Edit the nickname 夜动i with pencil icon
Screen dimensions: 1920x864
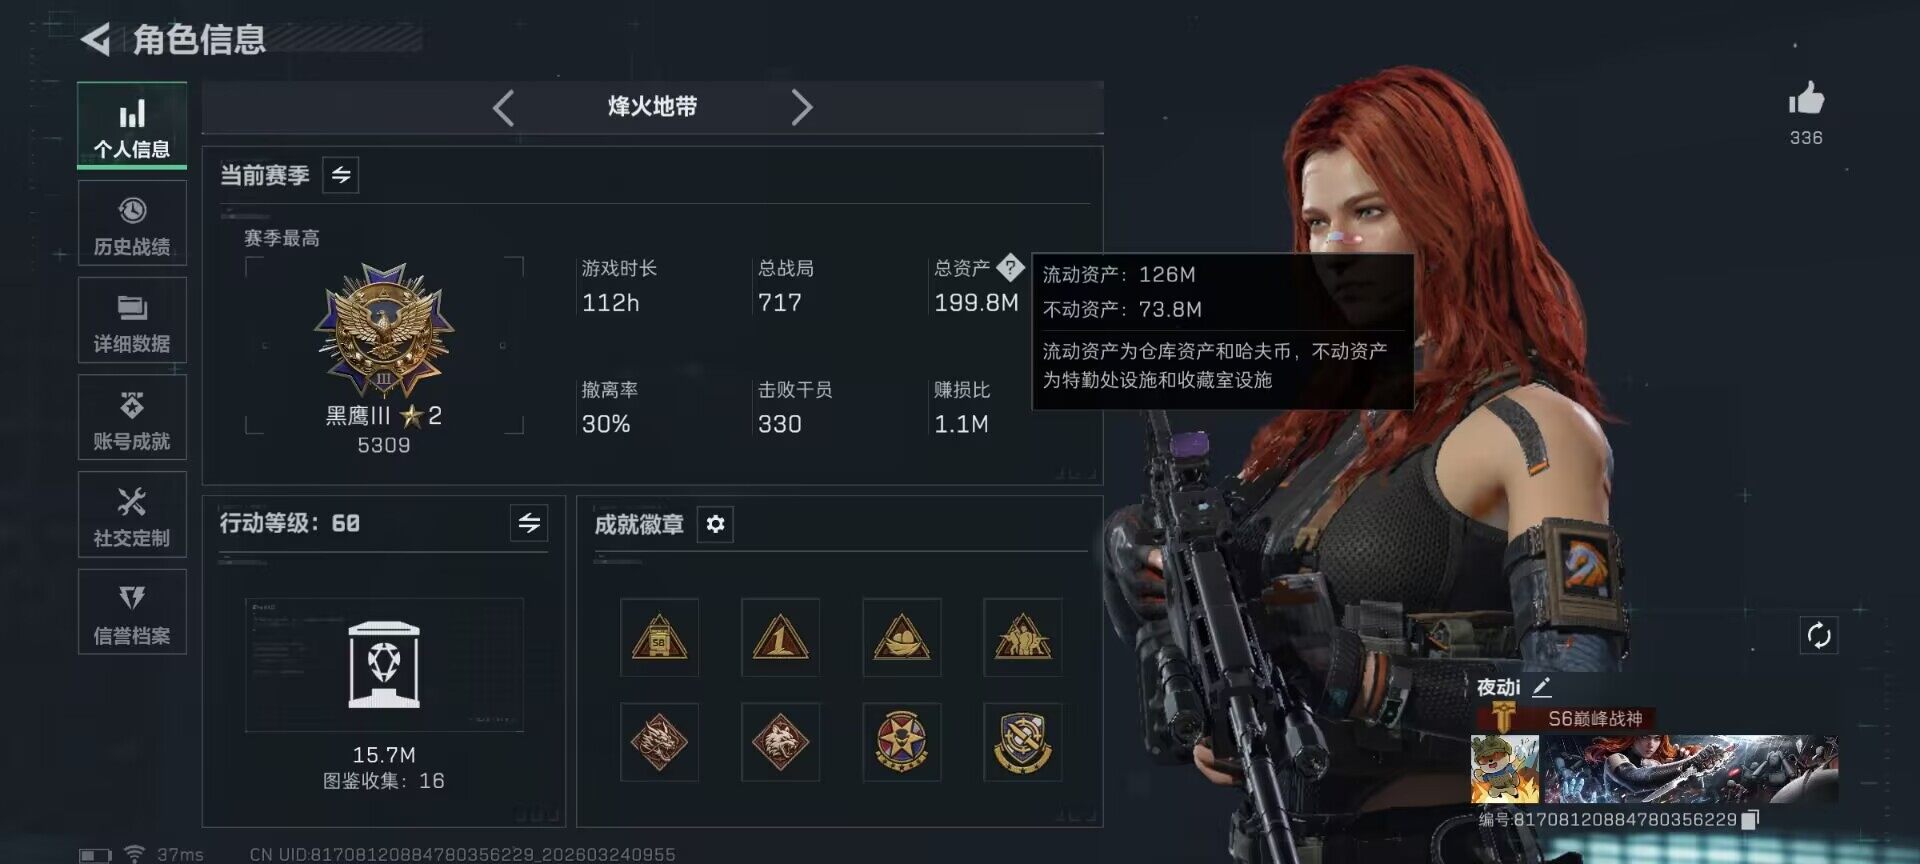[x=1541, y=687]
